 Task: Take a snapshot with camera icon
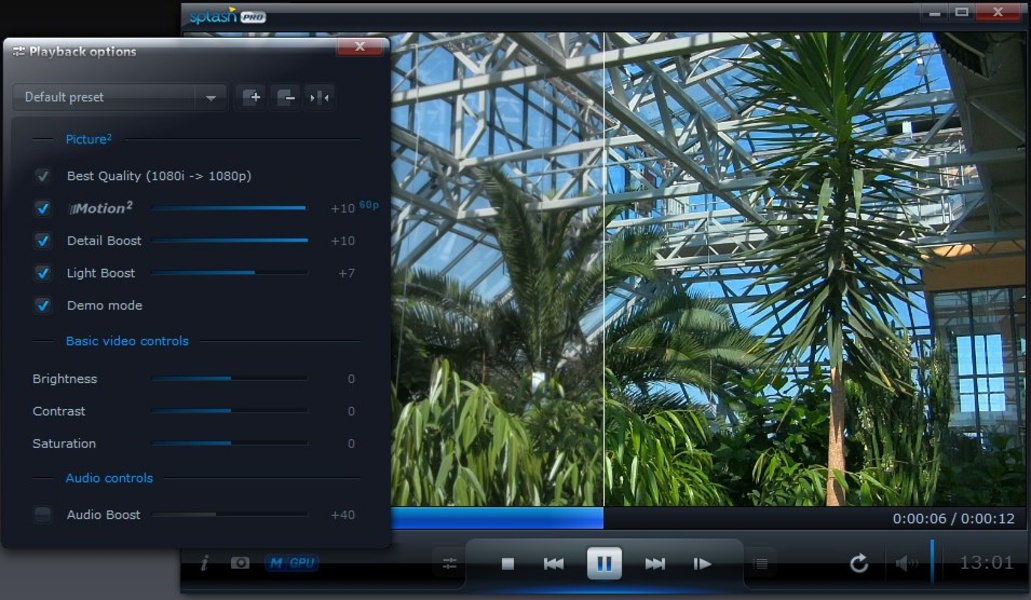(x=240, y=563)
